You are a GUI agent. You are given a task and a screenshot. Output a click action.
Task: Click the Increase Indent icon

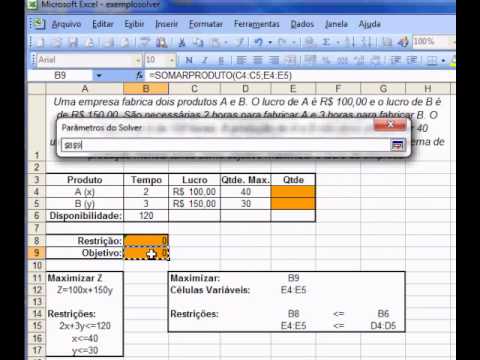pyautogui.click(x=412, y=60)
